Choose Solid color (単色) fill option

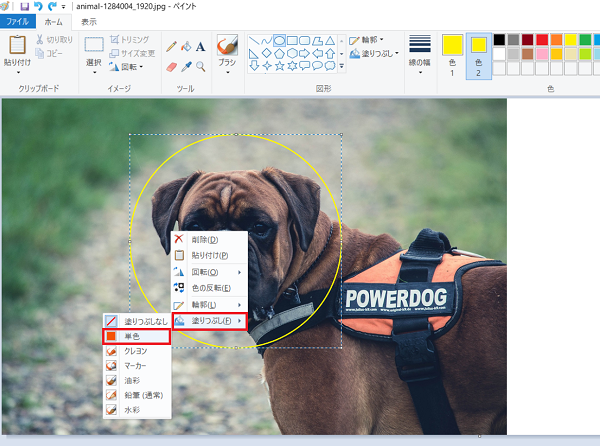(137, 336)
